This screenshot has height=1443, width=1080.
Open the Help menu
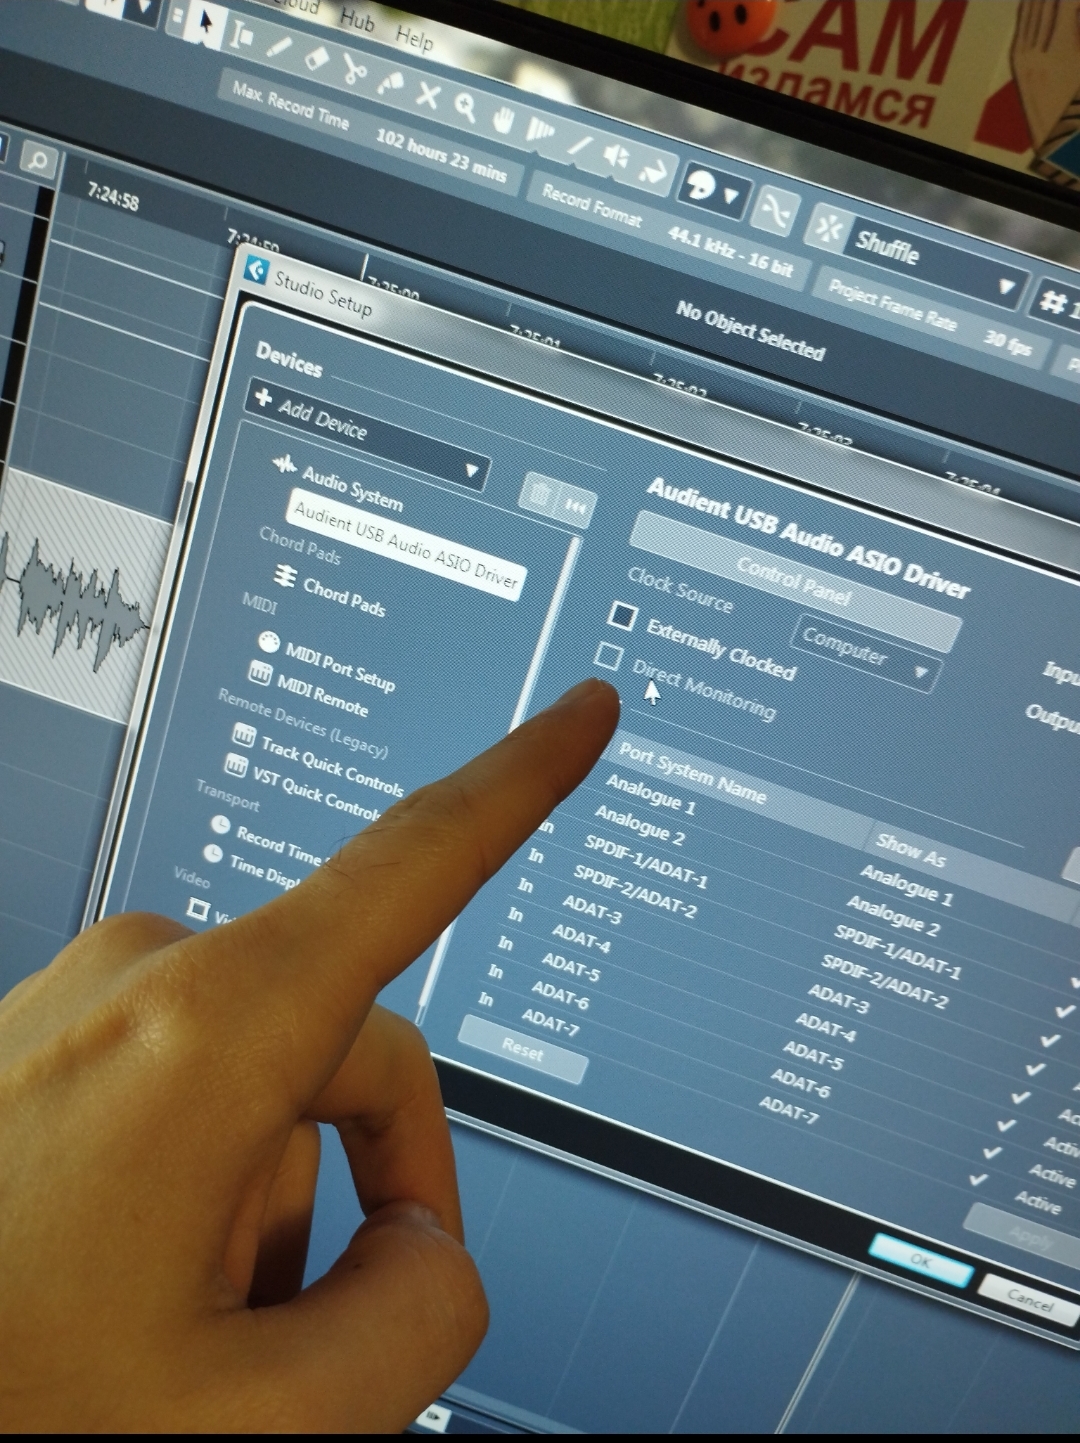(414, 38)
